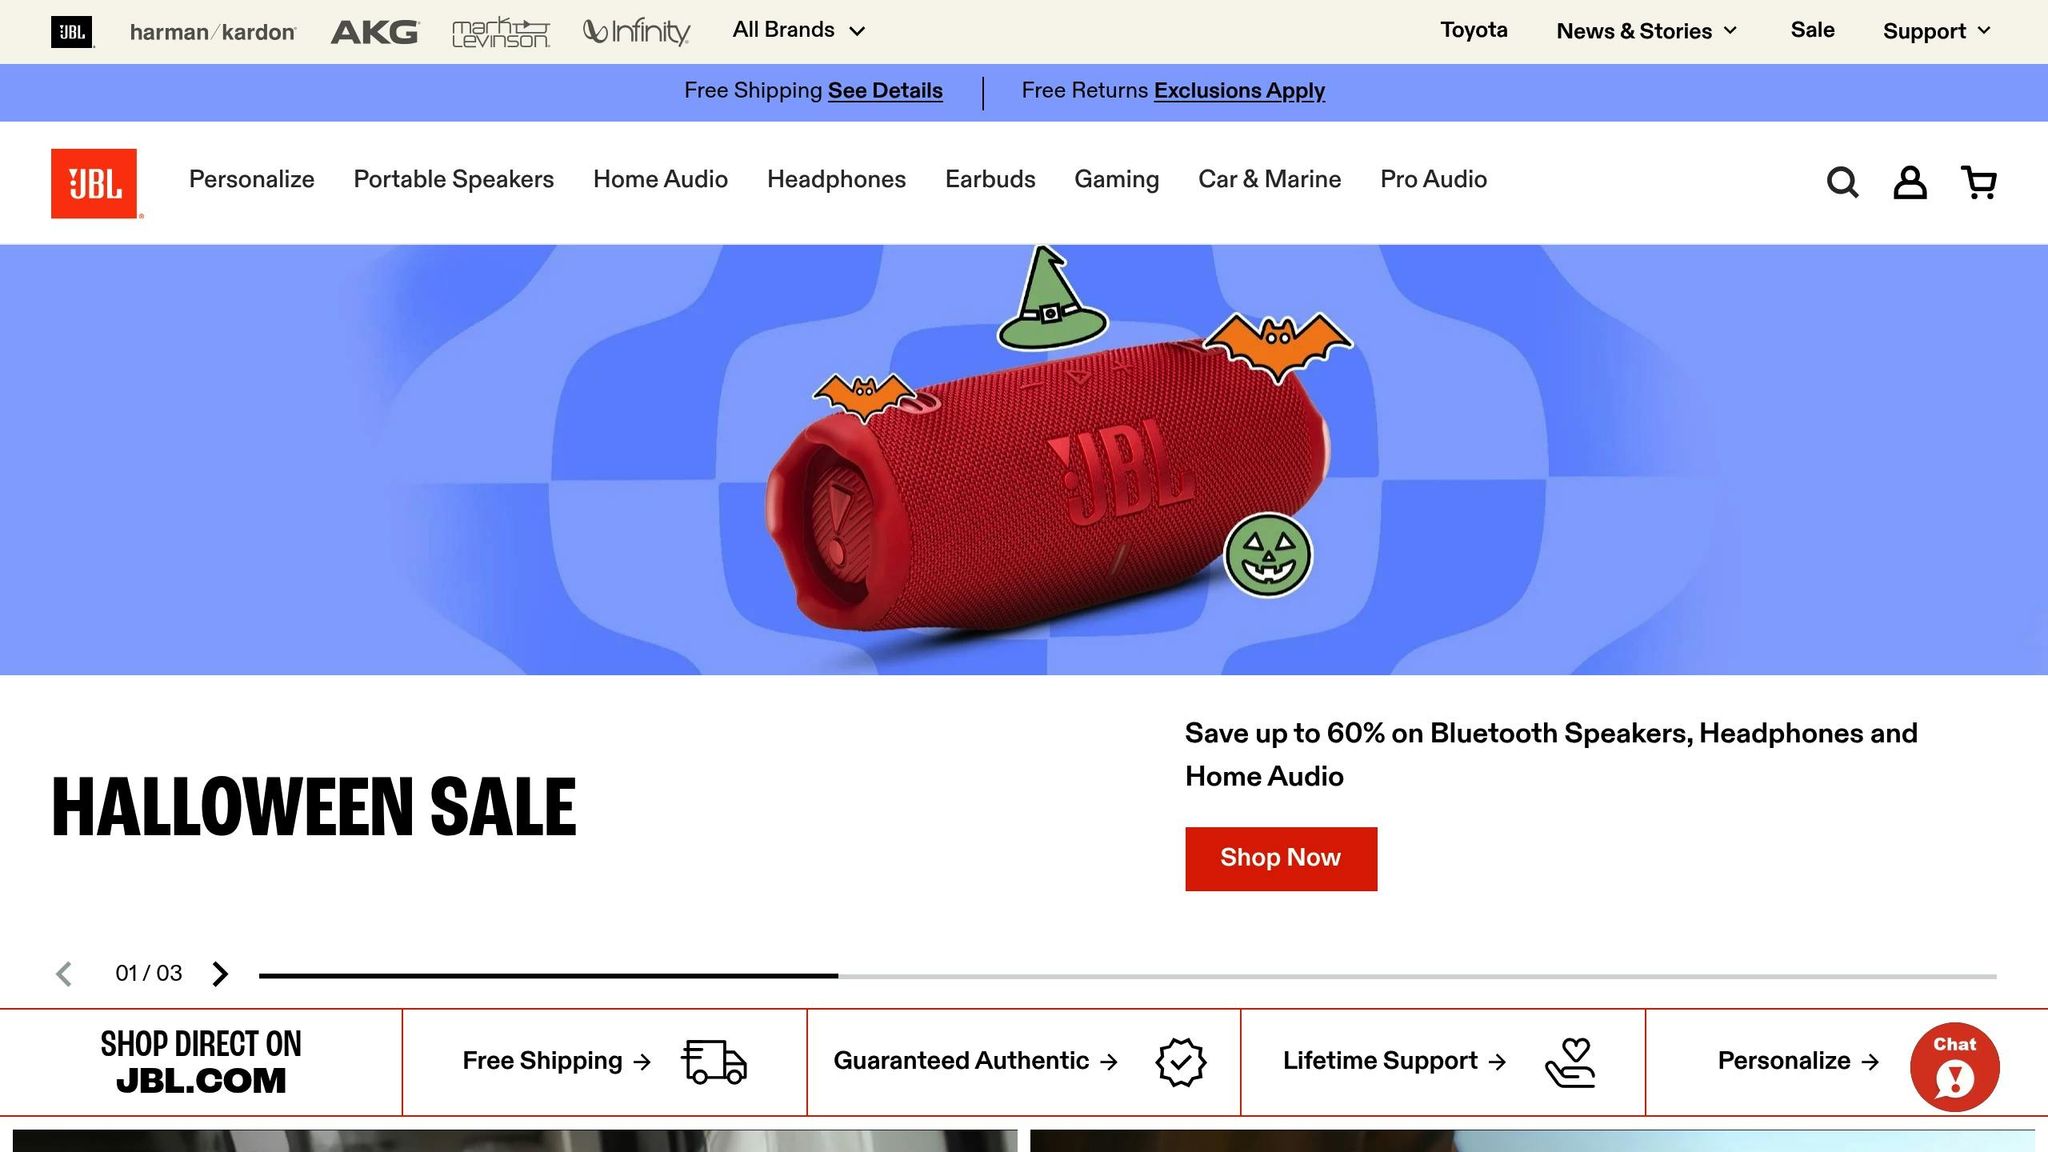Open the Headphones menu item
The image size is (2048, 1152).
pos(836,179)
